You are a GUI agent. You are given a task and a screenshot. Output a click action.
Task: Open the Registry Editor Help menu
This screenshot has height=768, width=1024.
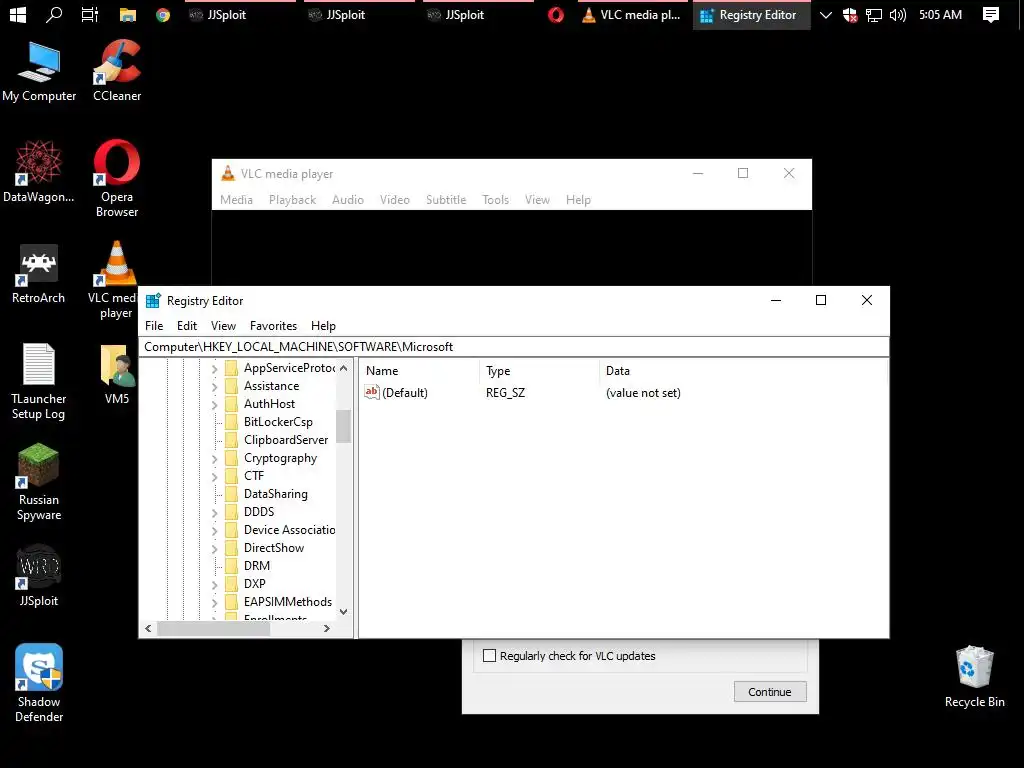point(323,325)
